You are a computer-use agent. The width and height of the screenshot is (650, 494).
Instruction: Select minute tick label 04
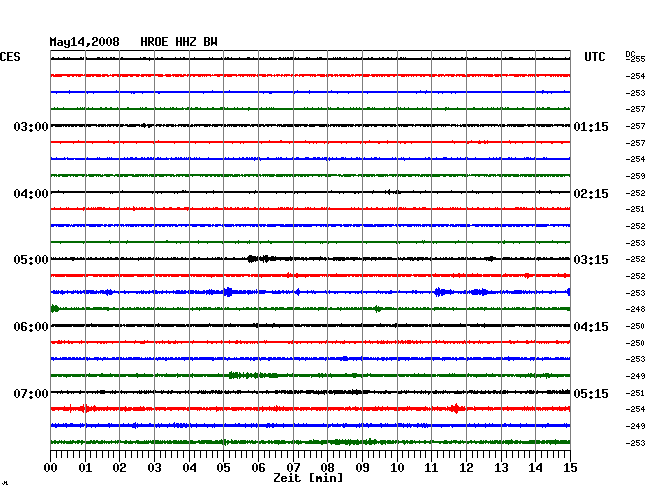click(x=189, y=468)
